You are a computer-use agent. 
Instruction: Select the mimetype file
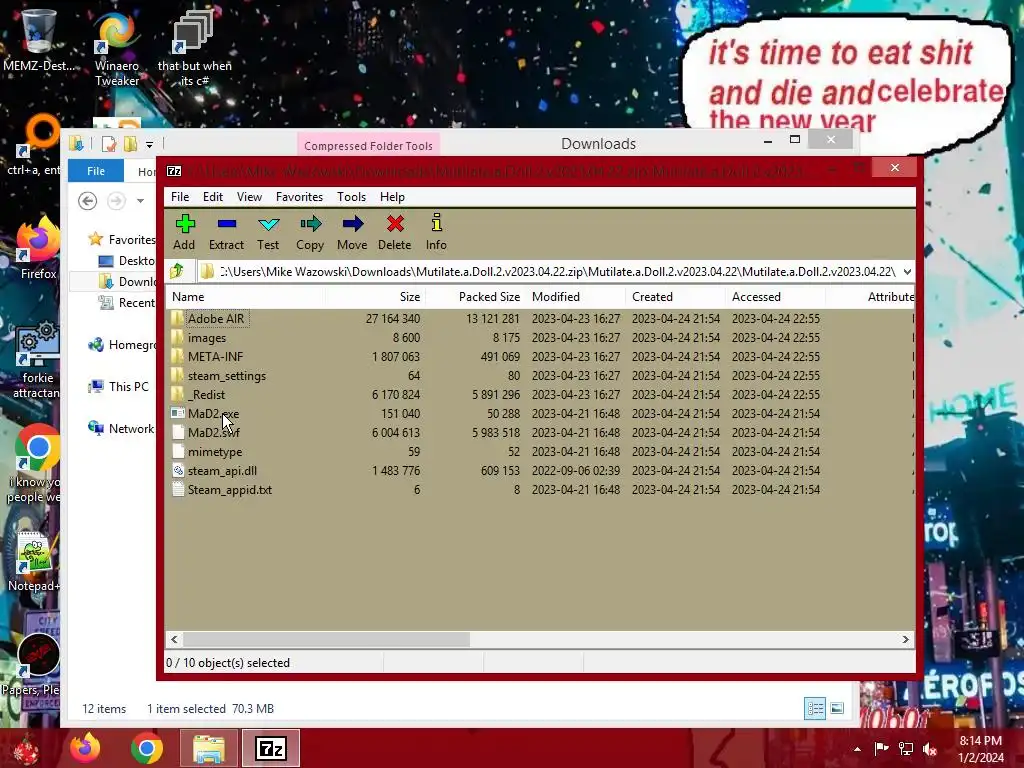(215, 451)
